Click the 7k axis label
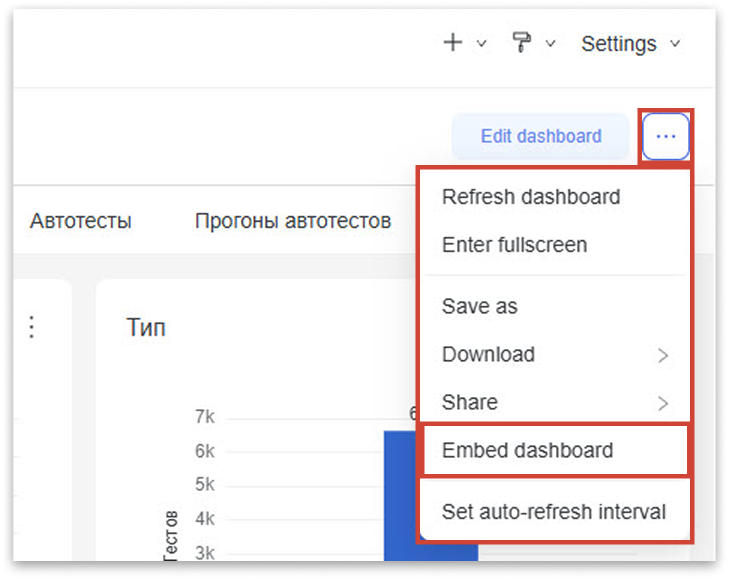 pyautogui.click(x=205, y=416)
